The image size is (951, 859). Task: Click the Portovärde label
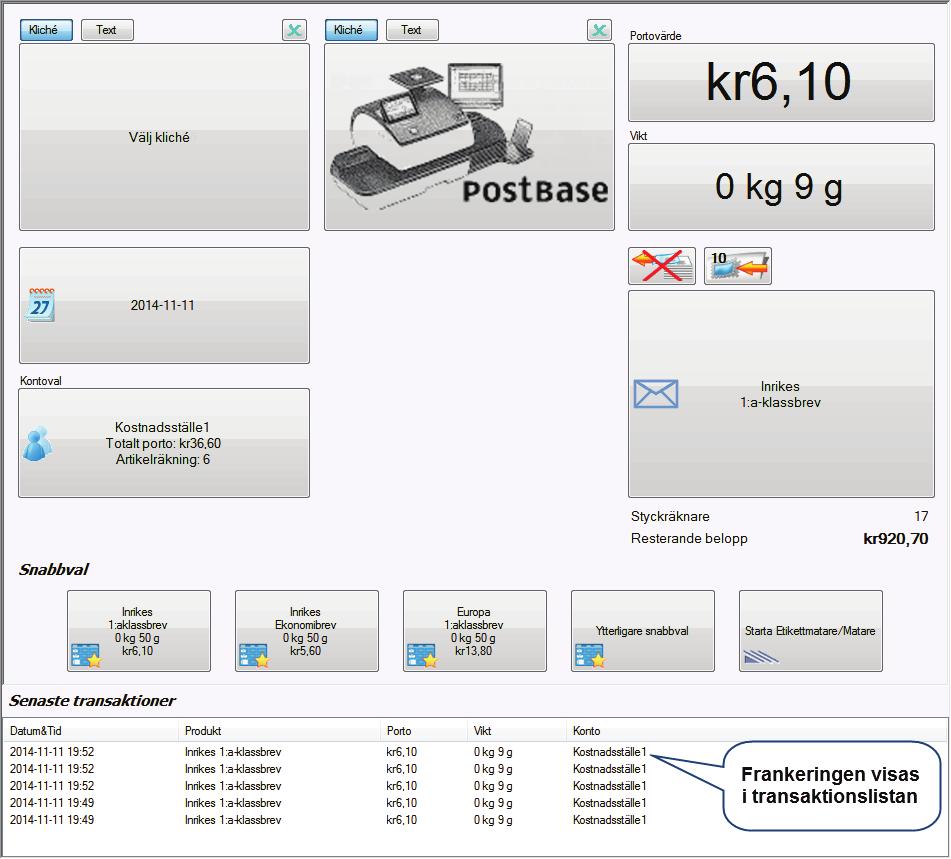[x=656, y=36]
